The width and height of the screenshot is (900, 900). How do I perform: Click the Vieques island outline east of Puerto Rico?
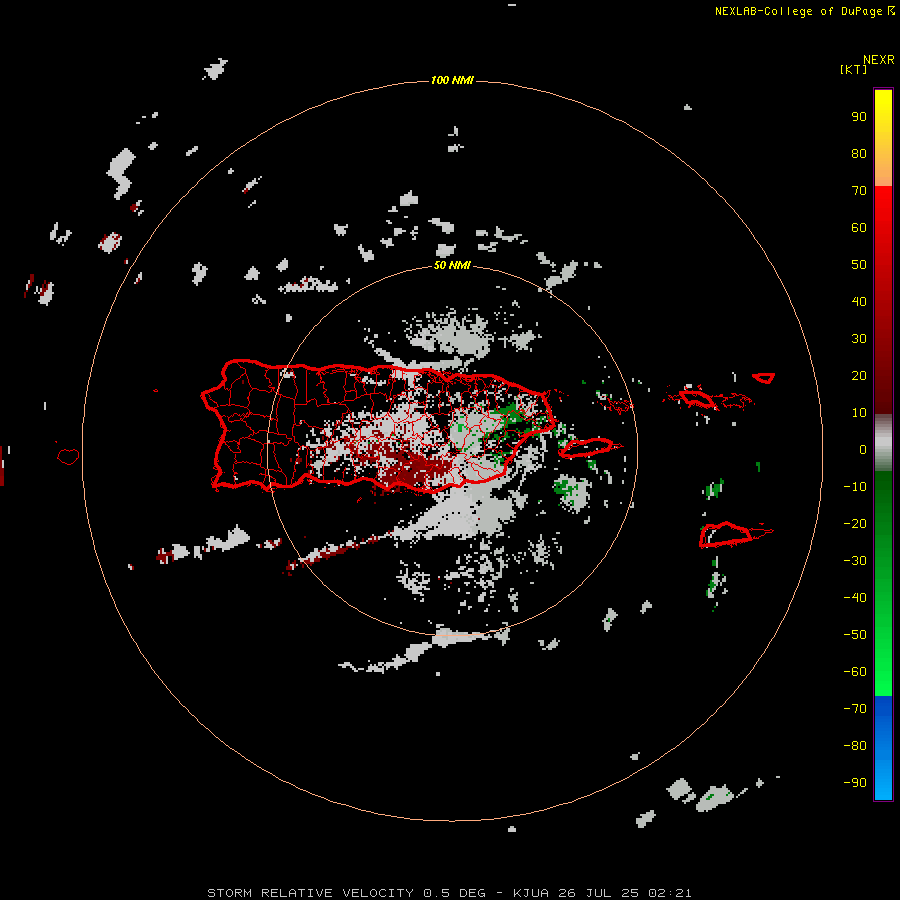pos(589,448)
